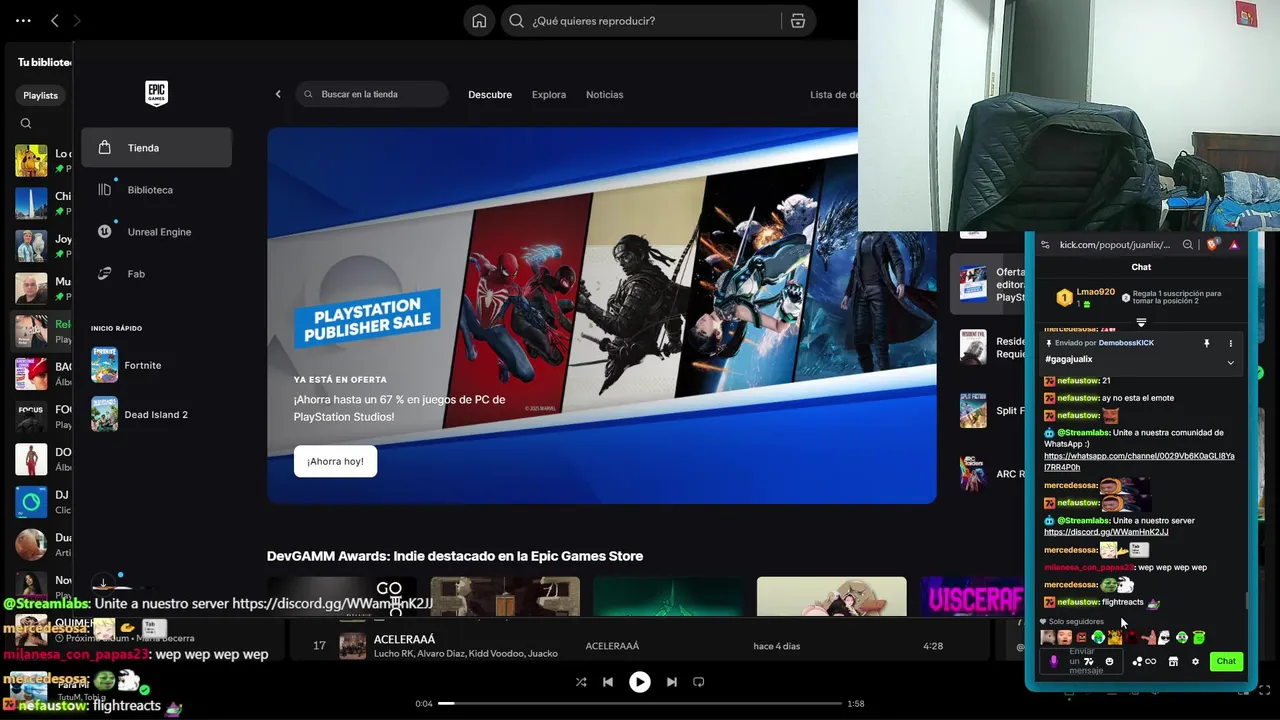Click green Chat send button
Image resolution: width=1280 pixels, height=720 pixels.
1227,661
